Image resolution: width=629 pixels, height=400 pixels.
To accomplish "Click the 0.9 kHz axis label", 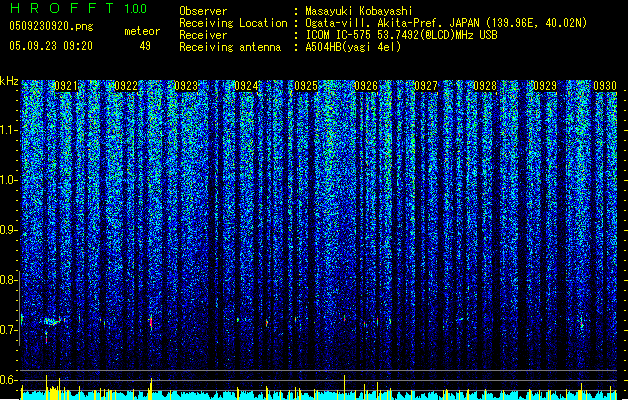I will click(9, 230).
